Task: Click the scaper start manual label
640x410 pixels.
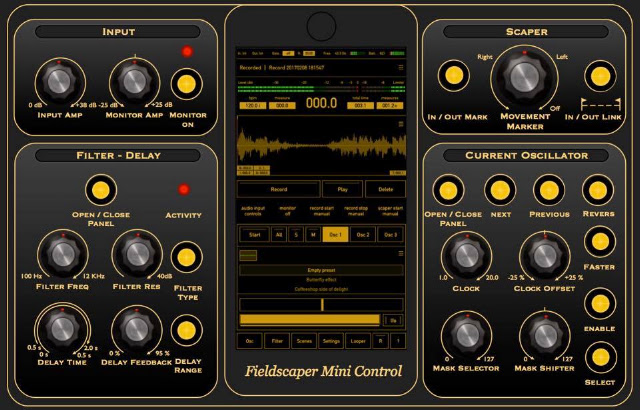Action: pyautogui.click(x=390, y=211)
